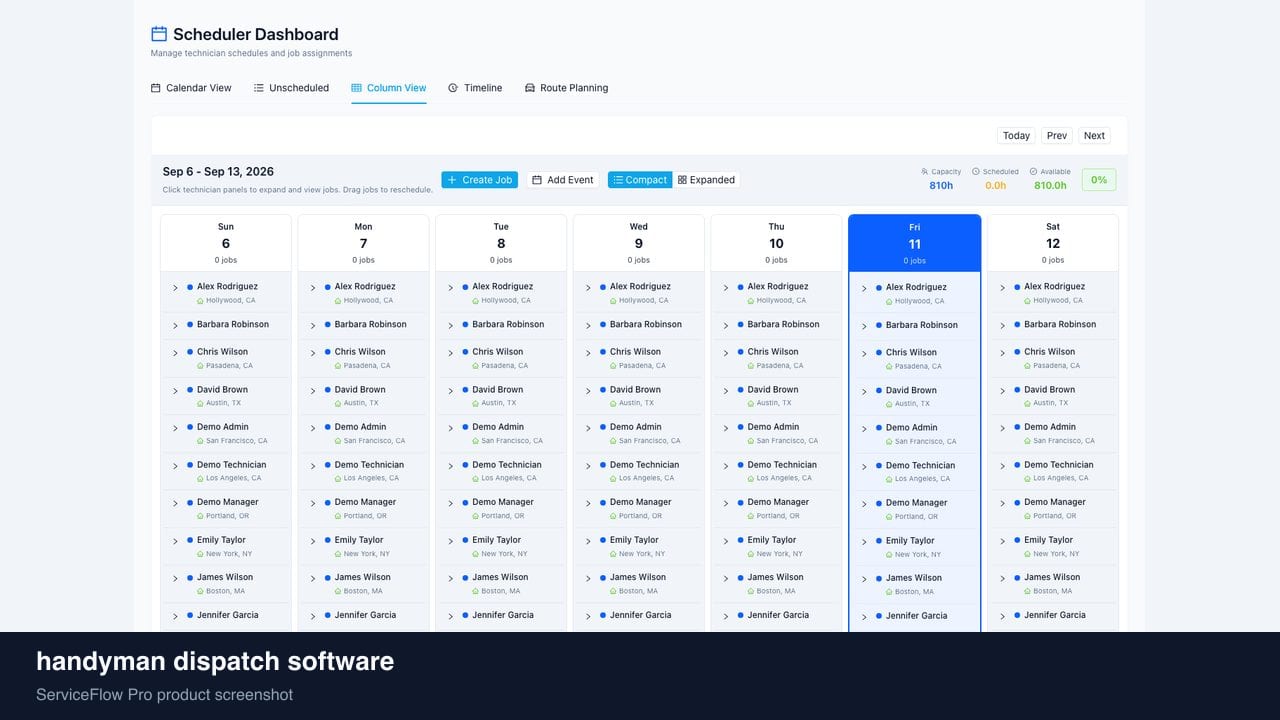The width and height of the screenshot is (1280, 720).
Task: Open the Calendar View tab
Action: point(191,88)
